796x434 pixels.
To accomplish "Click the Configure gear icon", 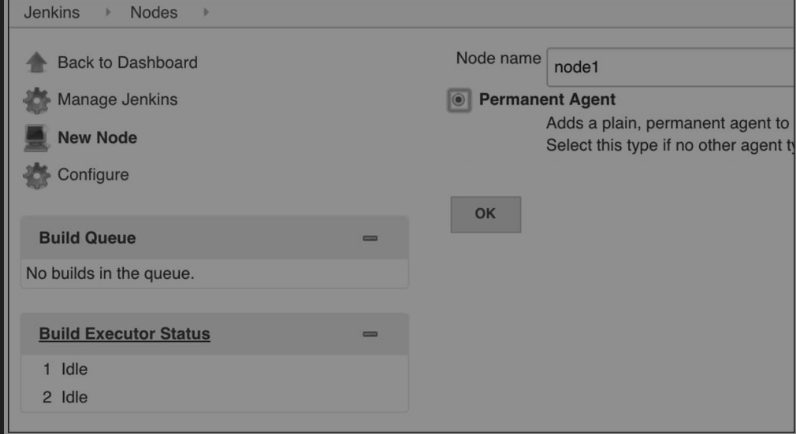I will (35, 176).
